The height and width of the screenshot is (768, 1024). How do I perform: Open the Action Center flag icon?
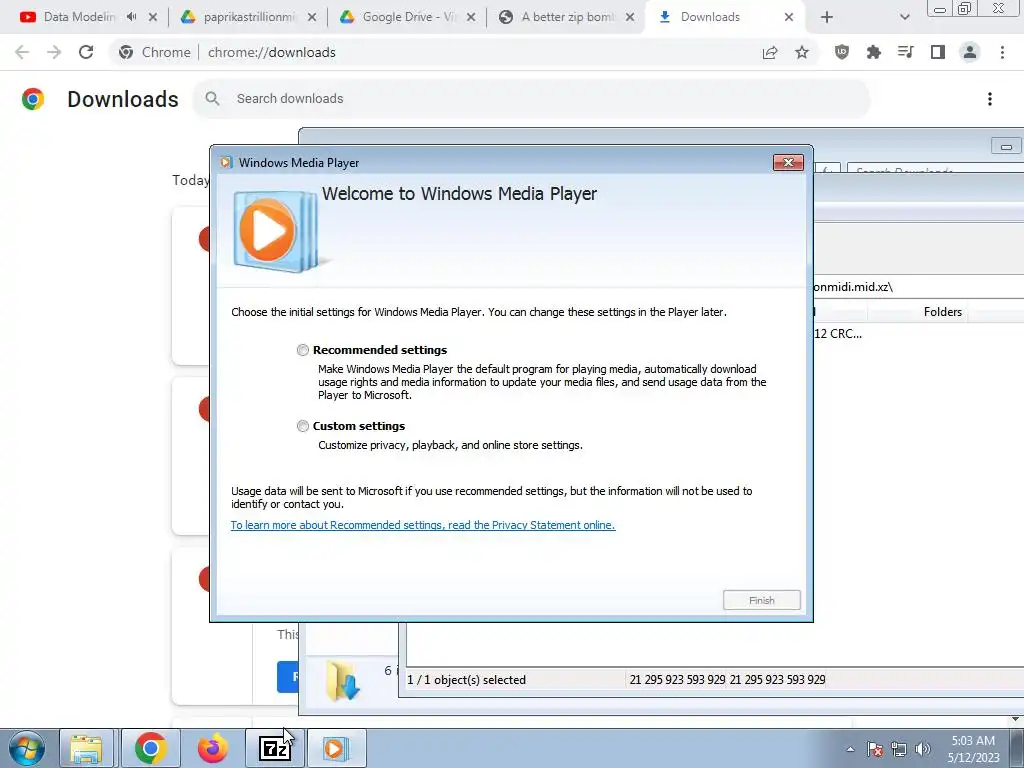pyautogui.click(x=875, y=749)
